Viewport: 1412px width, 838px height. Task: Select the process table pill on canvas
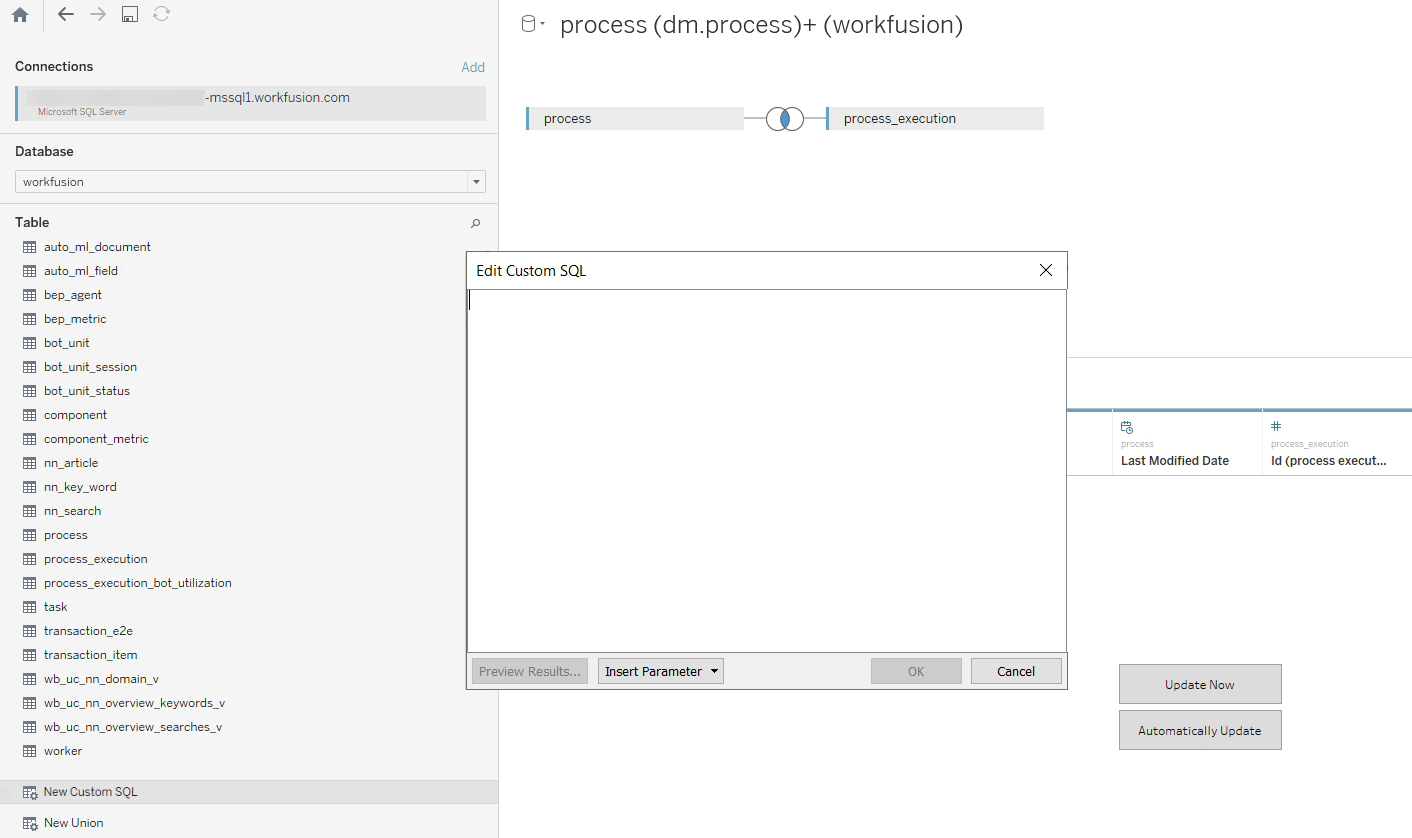point(635,119)
